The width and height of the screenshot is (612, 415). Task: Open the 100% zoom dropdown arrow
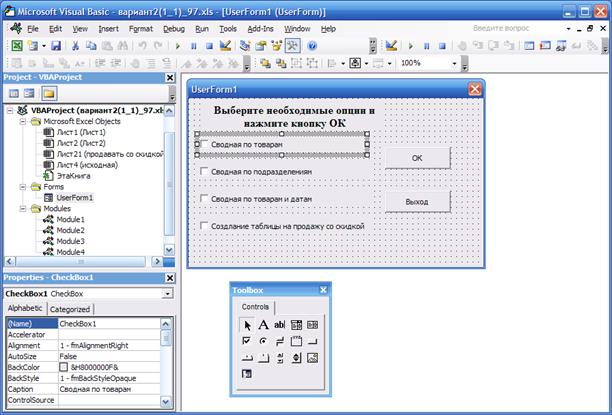(454, 63)
